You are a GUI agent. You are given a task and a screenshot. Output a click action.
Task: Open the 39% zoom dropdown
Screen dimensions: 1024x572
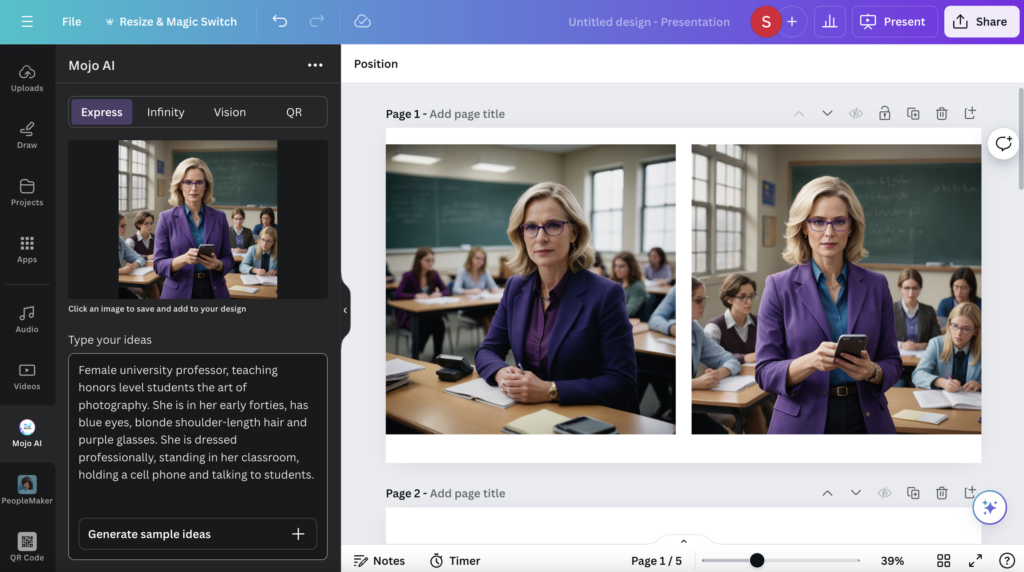pyautogui.click(x=892, y=561)
